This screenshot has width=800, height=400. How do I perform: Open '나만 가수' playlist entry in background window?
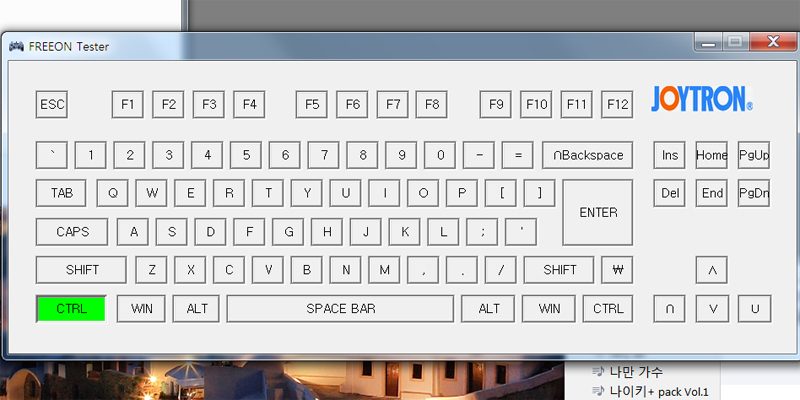point(636,372)
